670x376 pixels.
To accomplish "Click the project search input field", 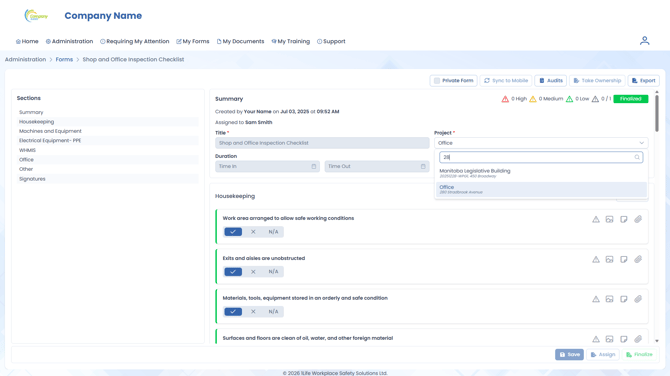I will click(541, 157).
